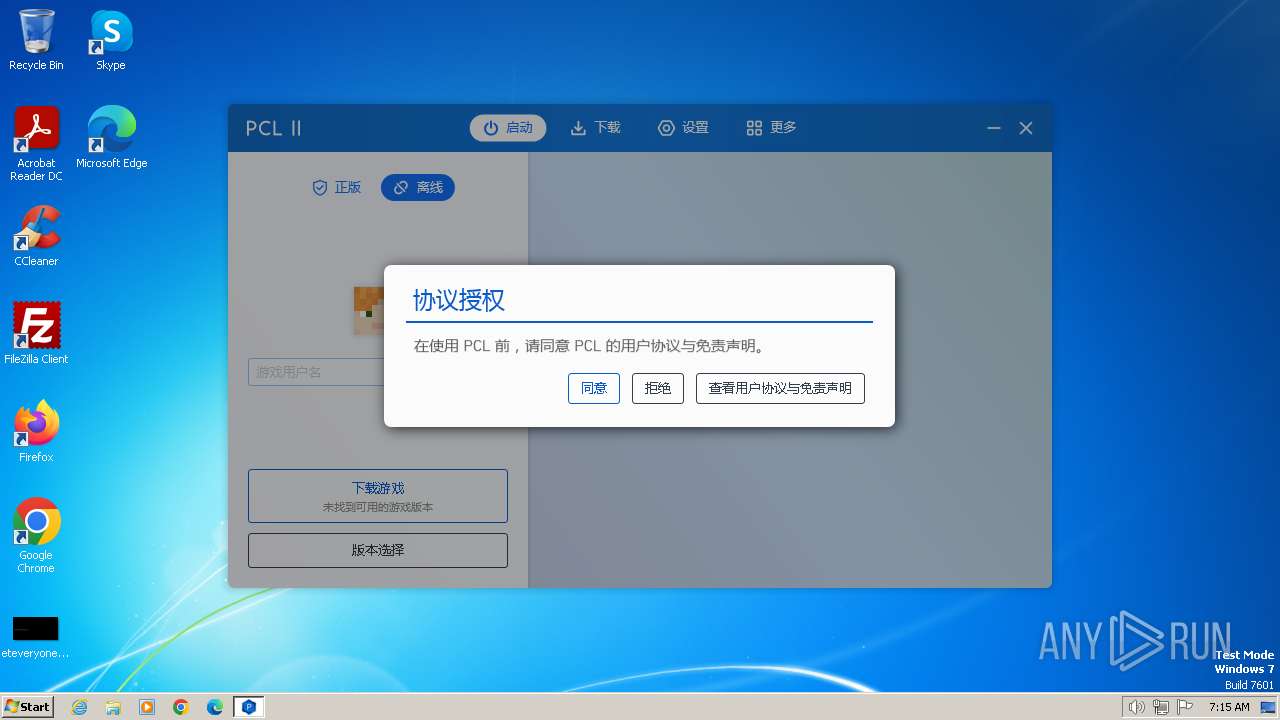Image resolution: width=1280 pixels, height=720 pixels.
Task: Open Recycle Bin desktop icon
Action: 36,40
